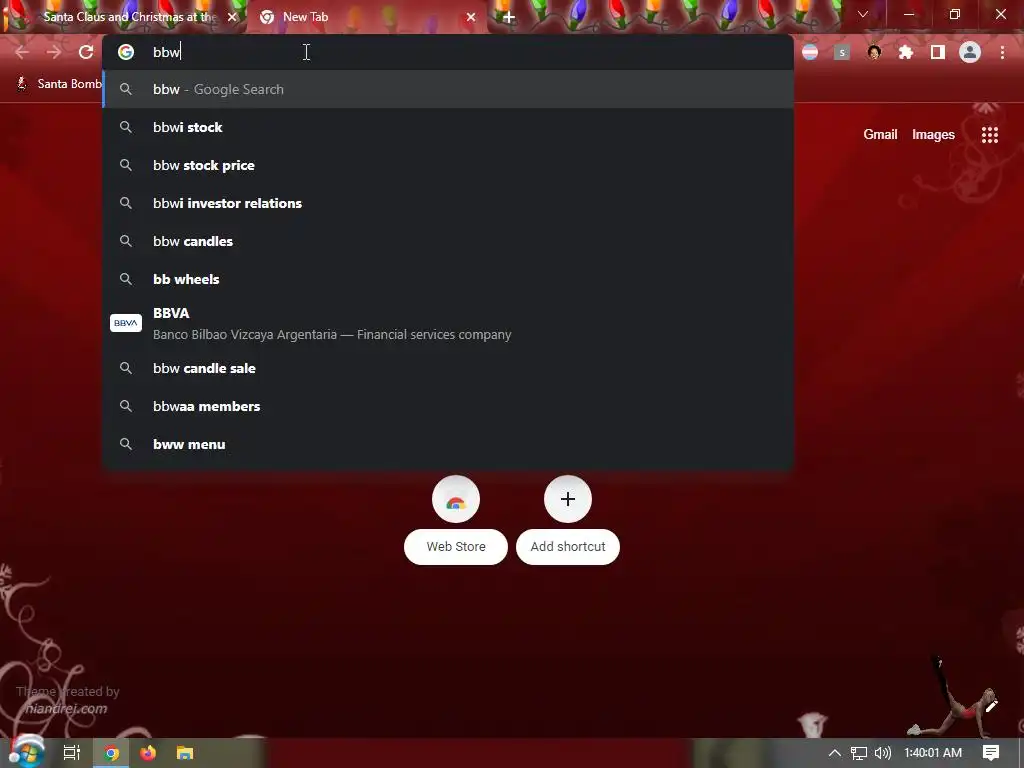Open the notification center icon
The image size is (1024, 768).
click(x=991, y=753)
